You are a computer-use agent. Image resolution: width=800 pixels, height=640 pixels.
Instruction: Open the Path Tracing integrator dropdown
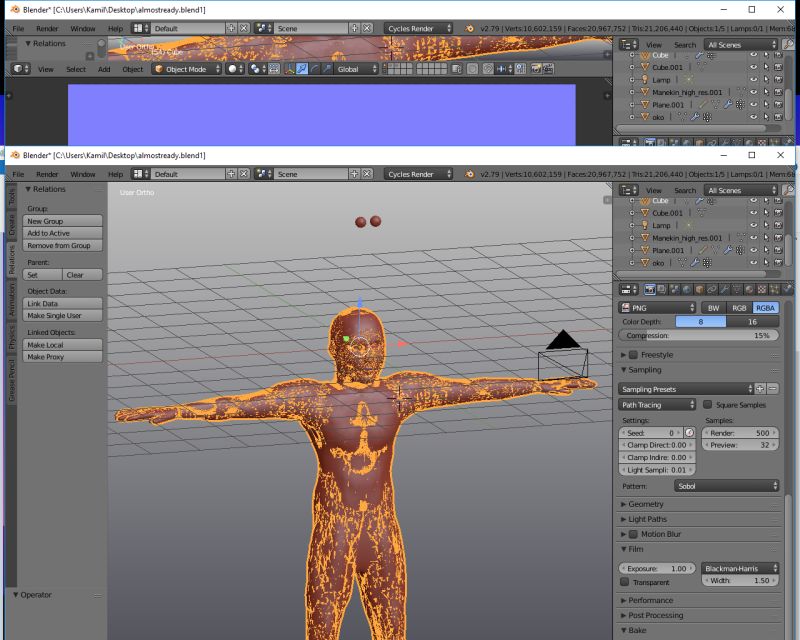[x=655, y=404]
